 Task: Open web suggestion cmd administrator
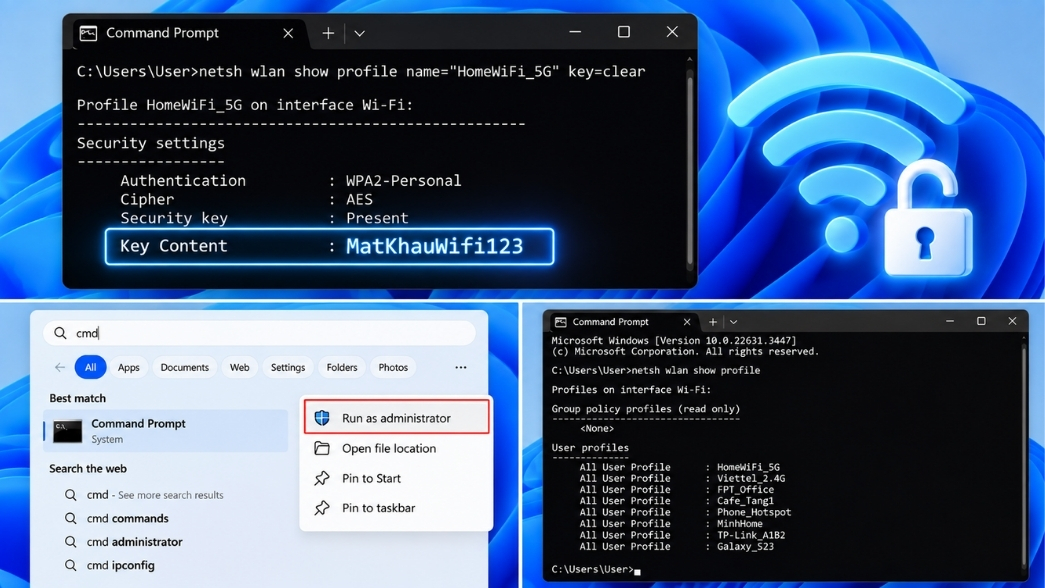pos(135,542)
